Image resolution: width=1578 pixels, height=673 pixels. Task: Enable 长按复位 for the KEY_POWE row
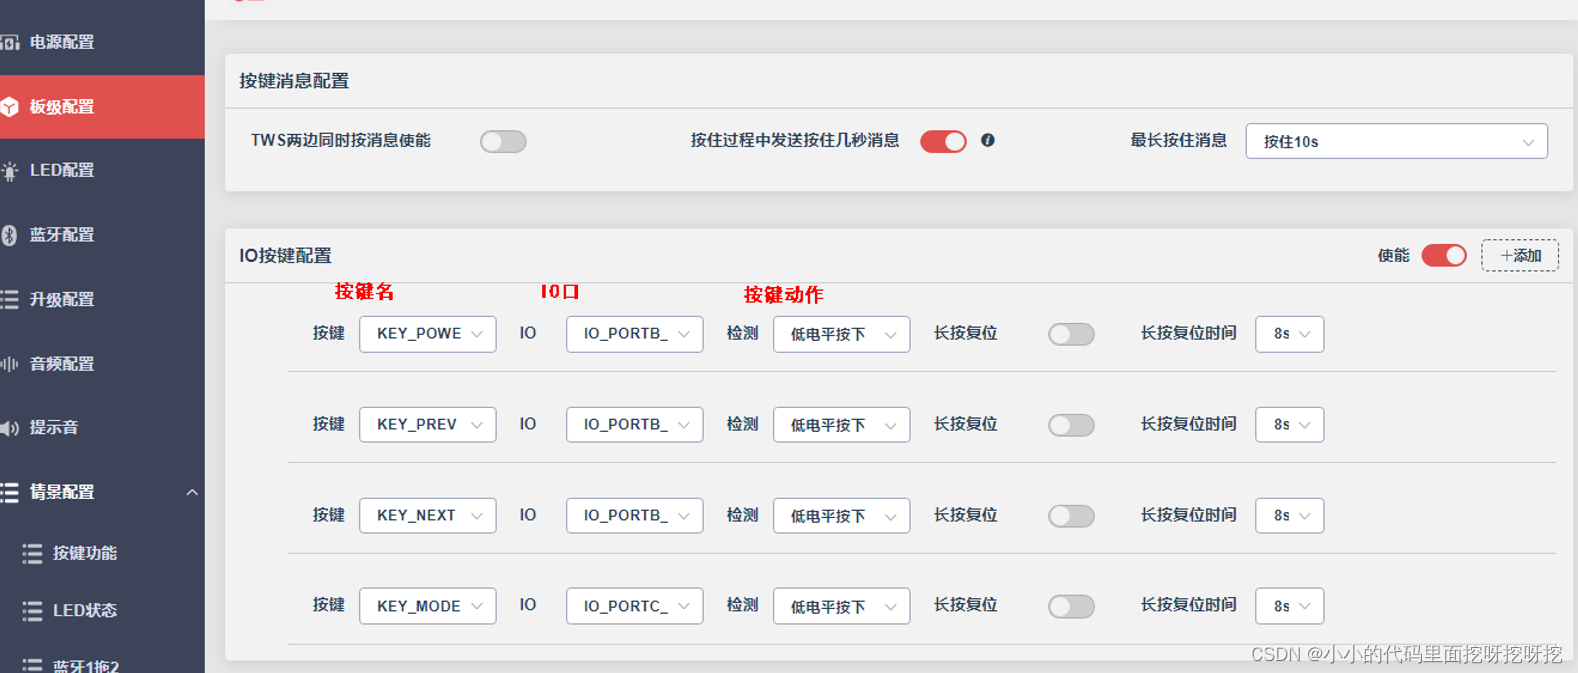pos(1071,333)
